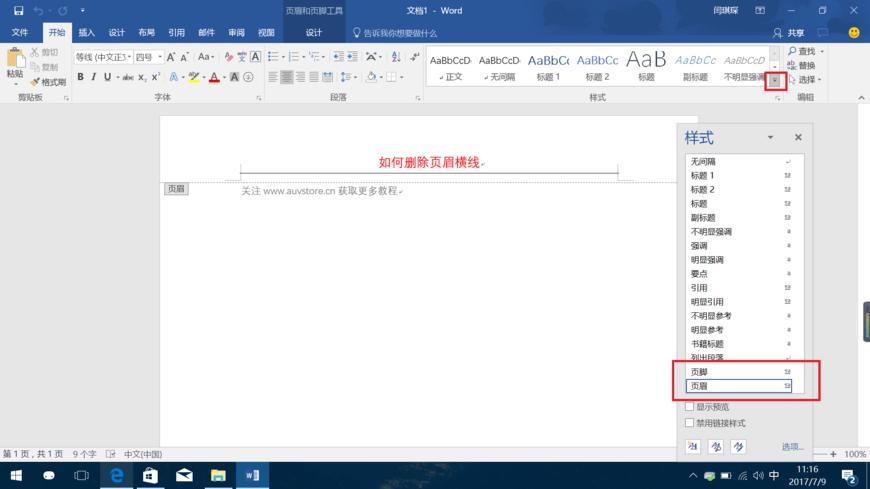
Task: Click the Format Painter button
Action: (x=48, y=82)
